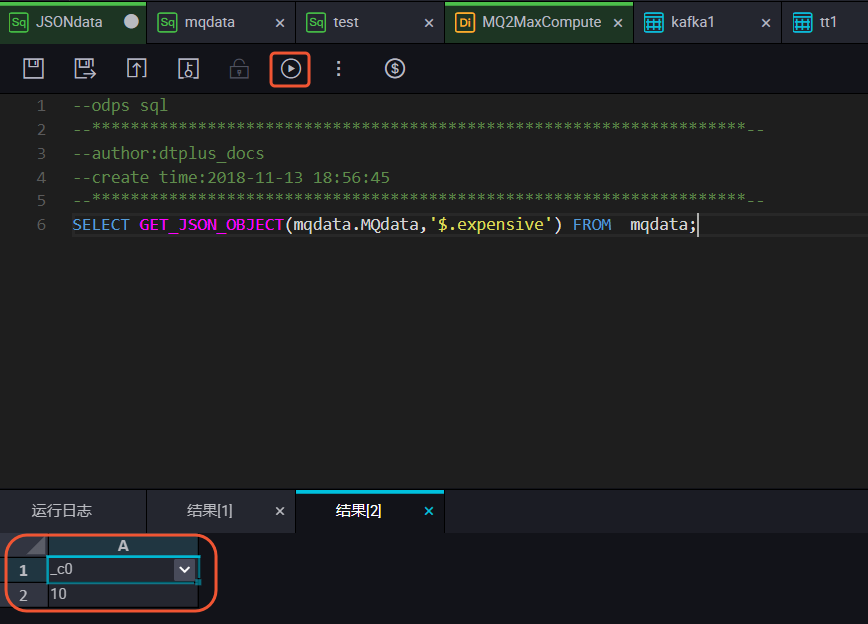Viewport: 868px width, 624px height.
Task: Open the _c0 cell dropdown arrow
Action: click(x=184, y=569)
